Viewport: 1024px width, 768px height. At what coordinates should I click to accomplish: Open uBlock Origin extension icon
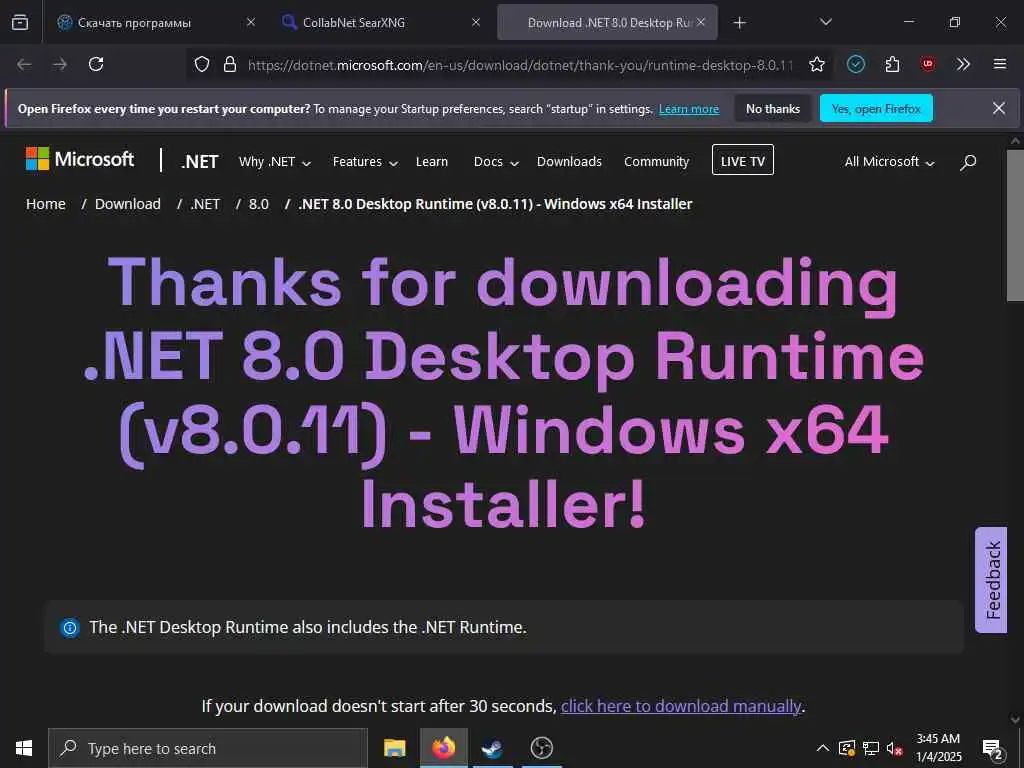[x=927, y=64]
